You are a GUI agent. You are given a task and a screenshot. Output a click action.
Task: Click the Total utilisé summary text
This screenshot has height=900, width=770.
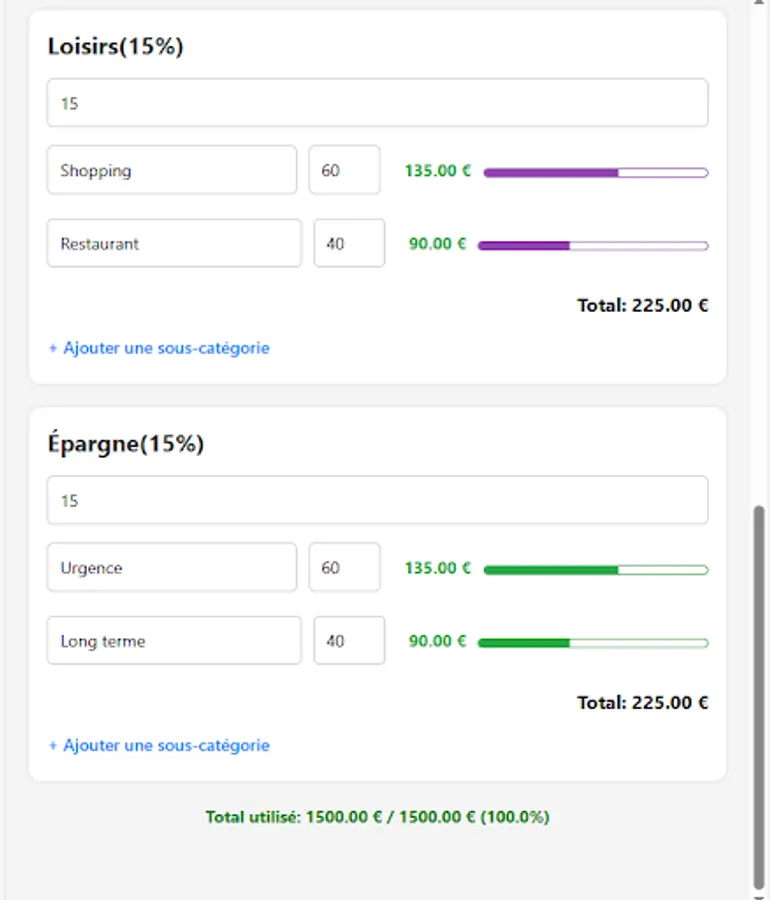pyautogui.click(x=378, y=815)
